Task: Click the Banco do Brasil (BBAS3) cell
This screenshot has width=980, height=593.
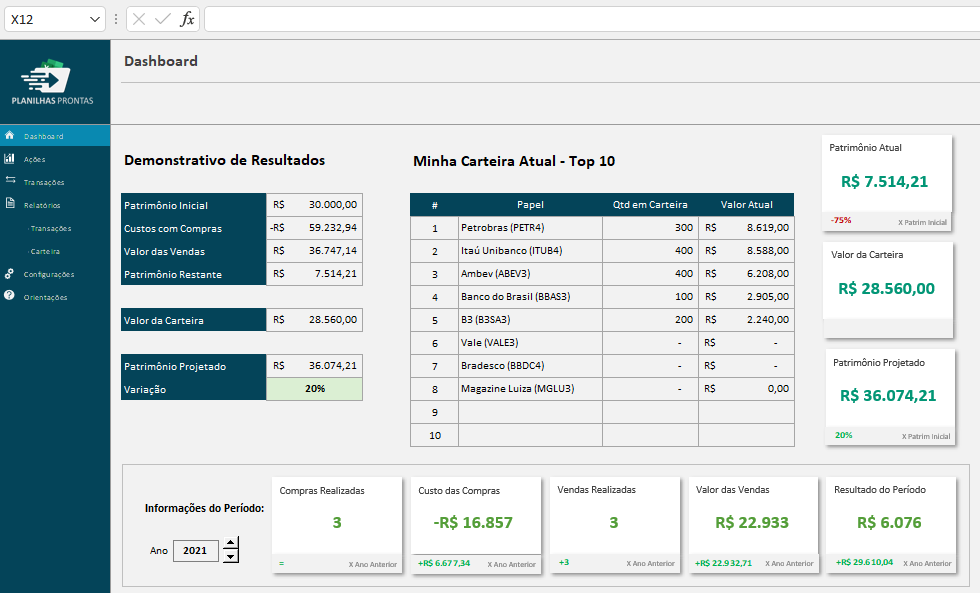Action: point(530,297)
